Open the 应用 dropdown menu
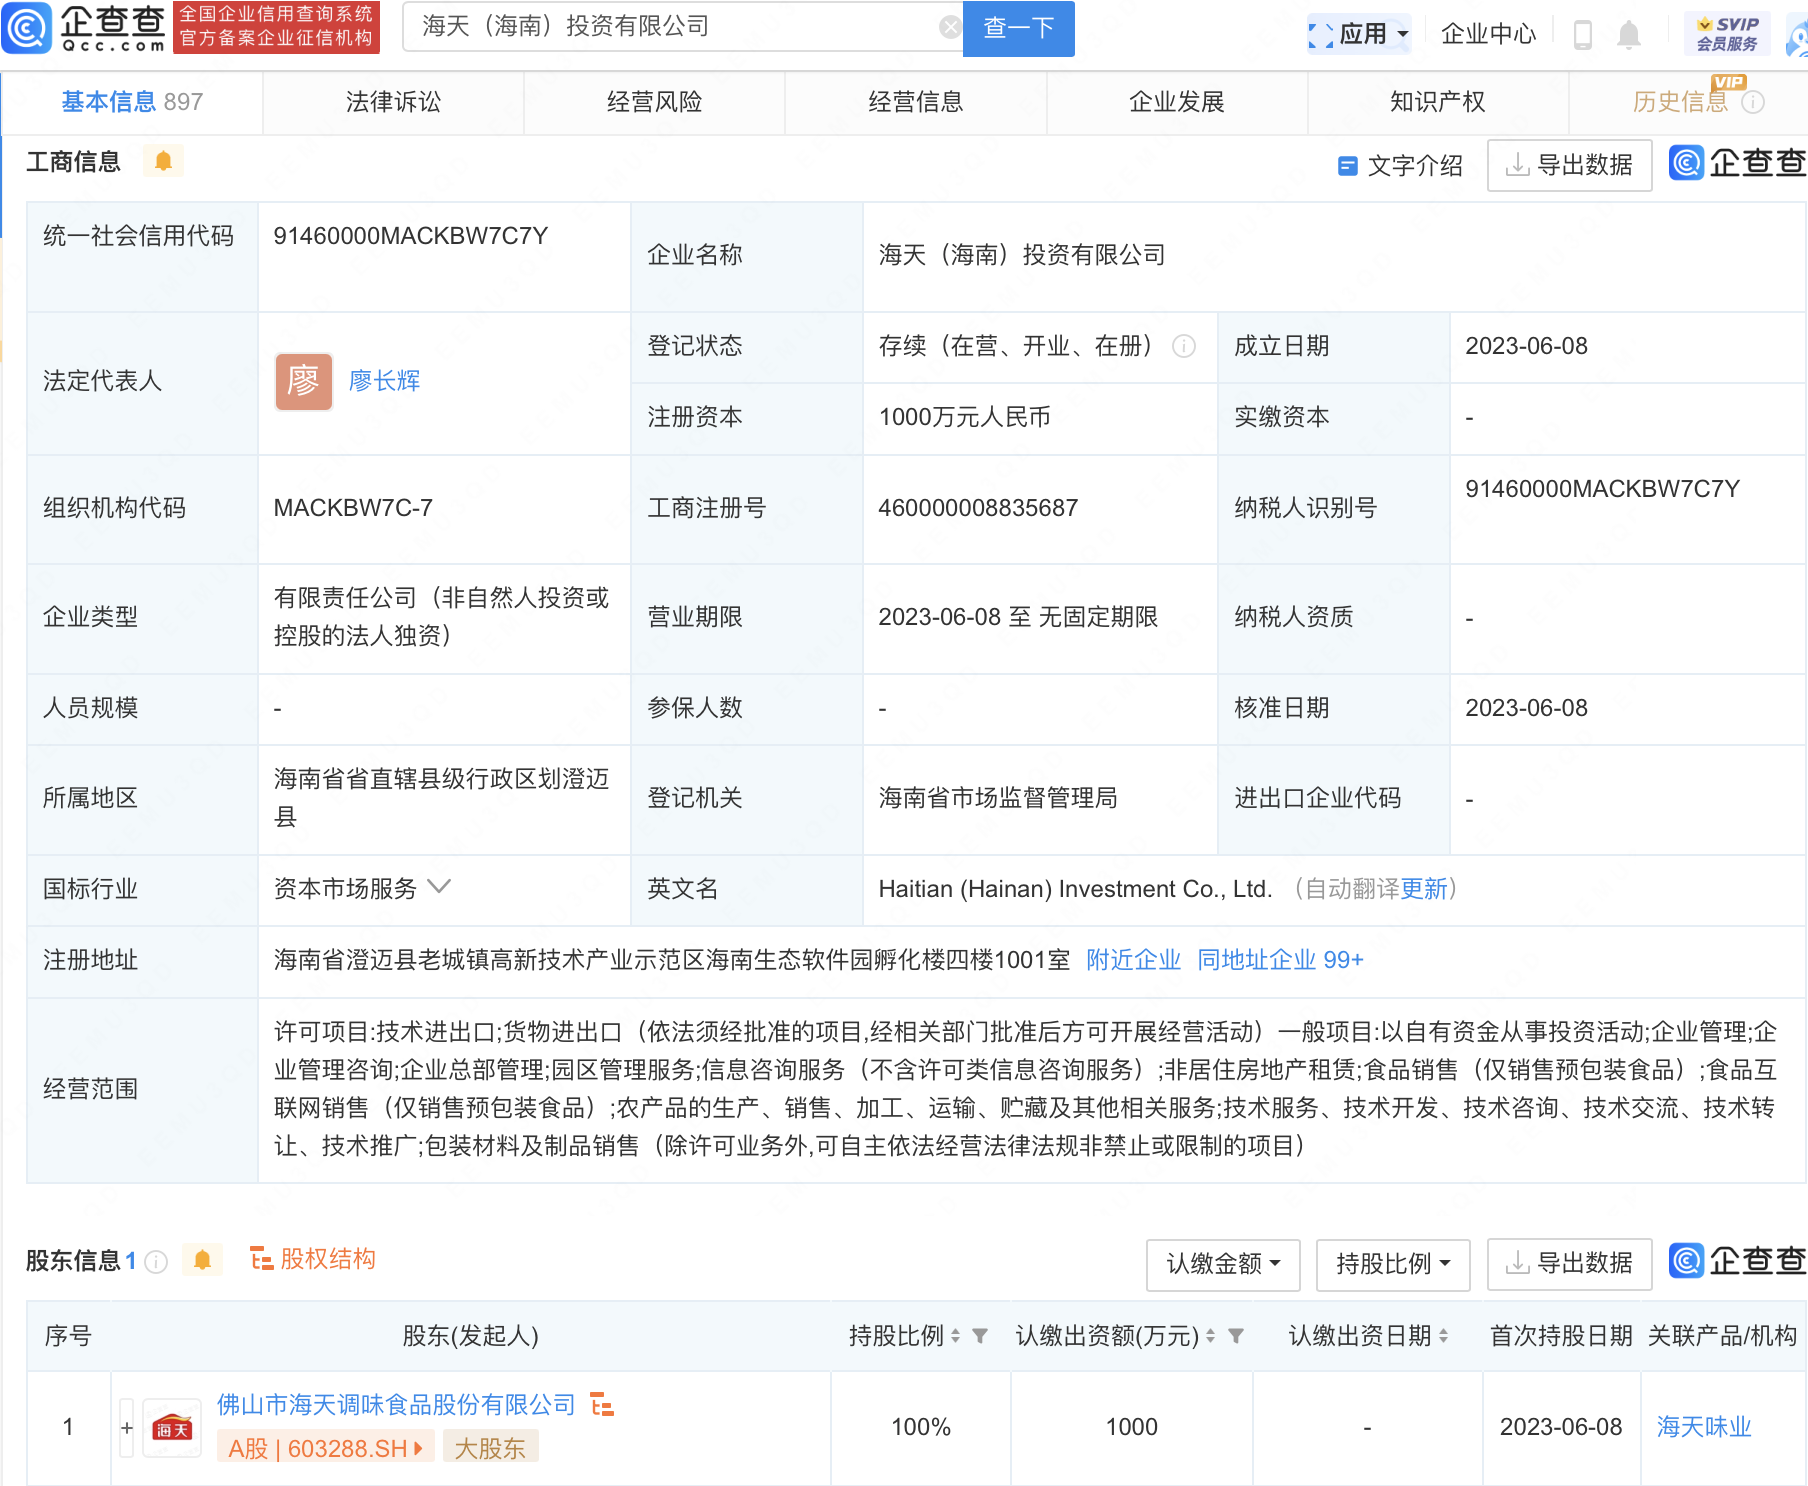Screen dimensions: 1808x1486 point(1359,34)
